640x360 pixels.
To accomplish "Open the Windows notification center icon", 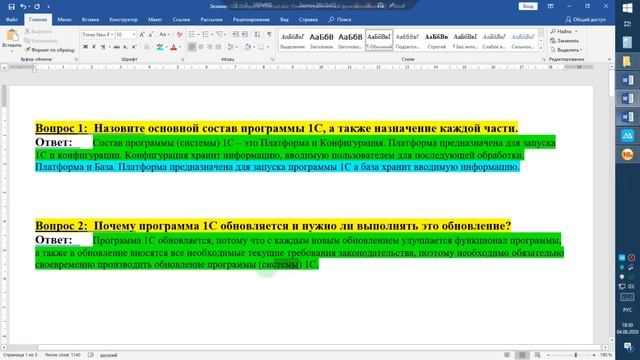I will (628, 347).
